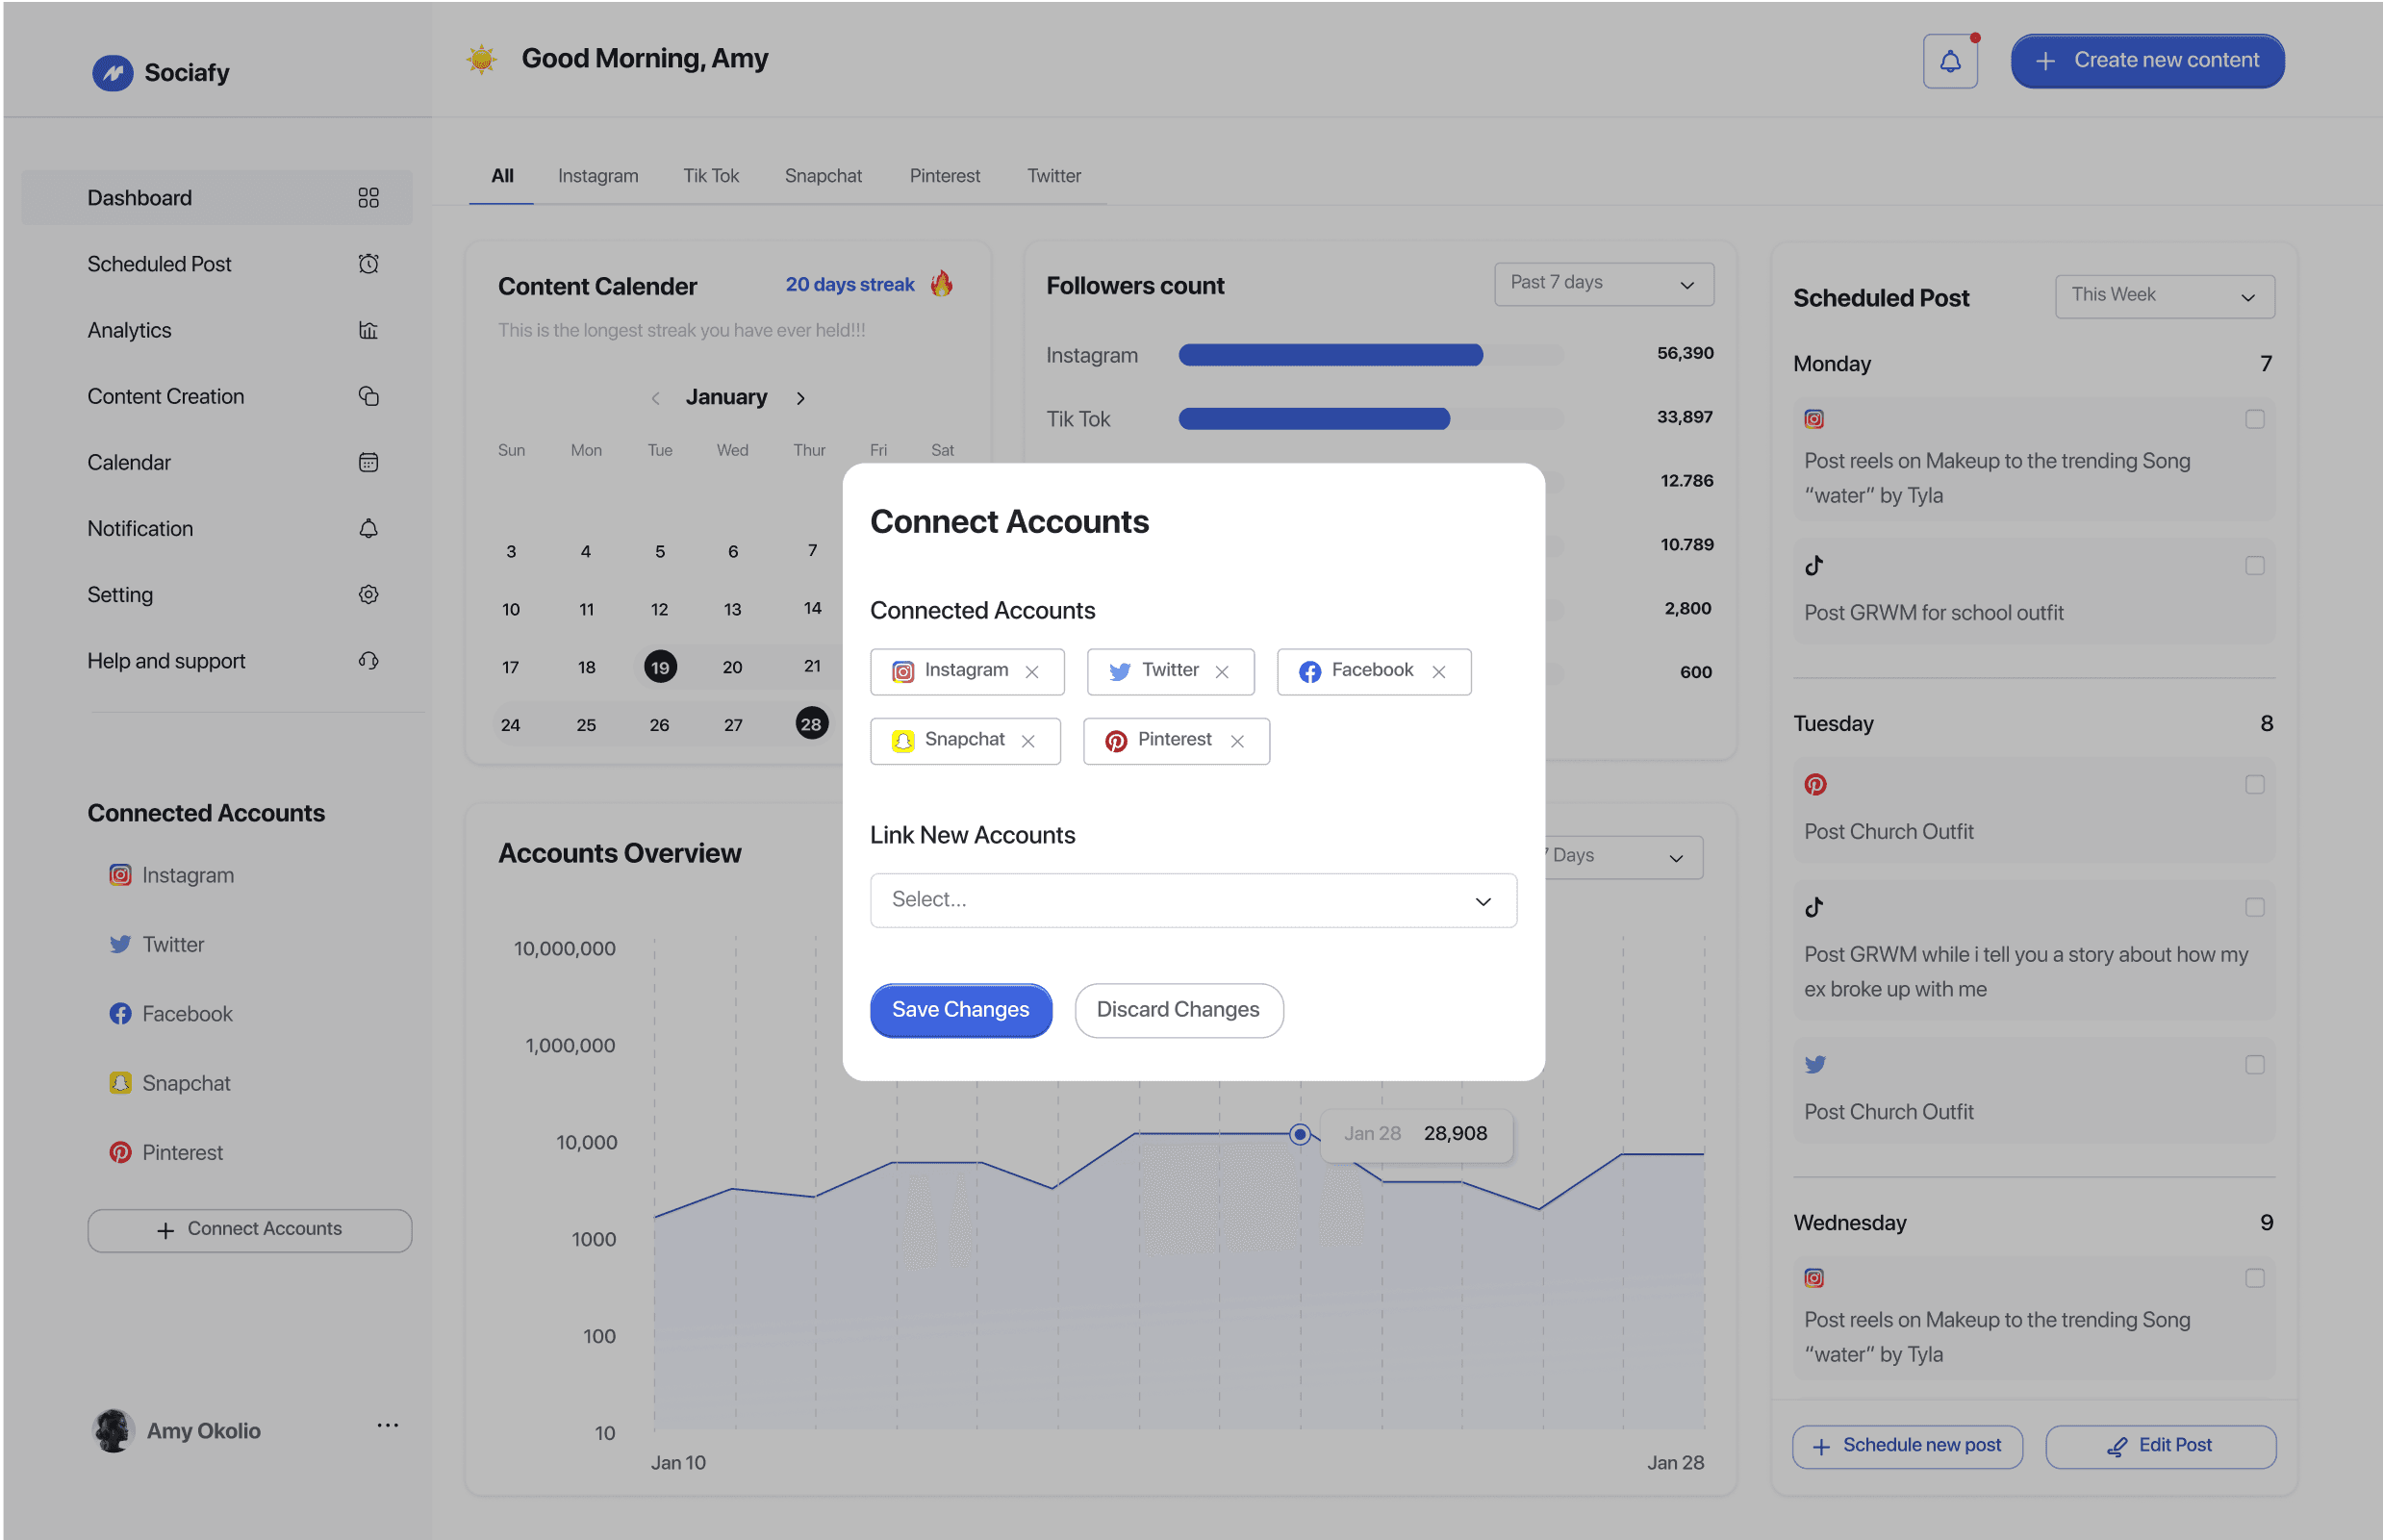Open the Link New Accounts Select dropdown
Image resolution: width=2383 pixels, height=1540 pixels.
pyautogui.click(x=1192, y=900)
